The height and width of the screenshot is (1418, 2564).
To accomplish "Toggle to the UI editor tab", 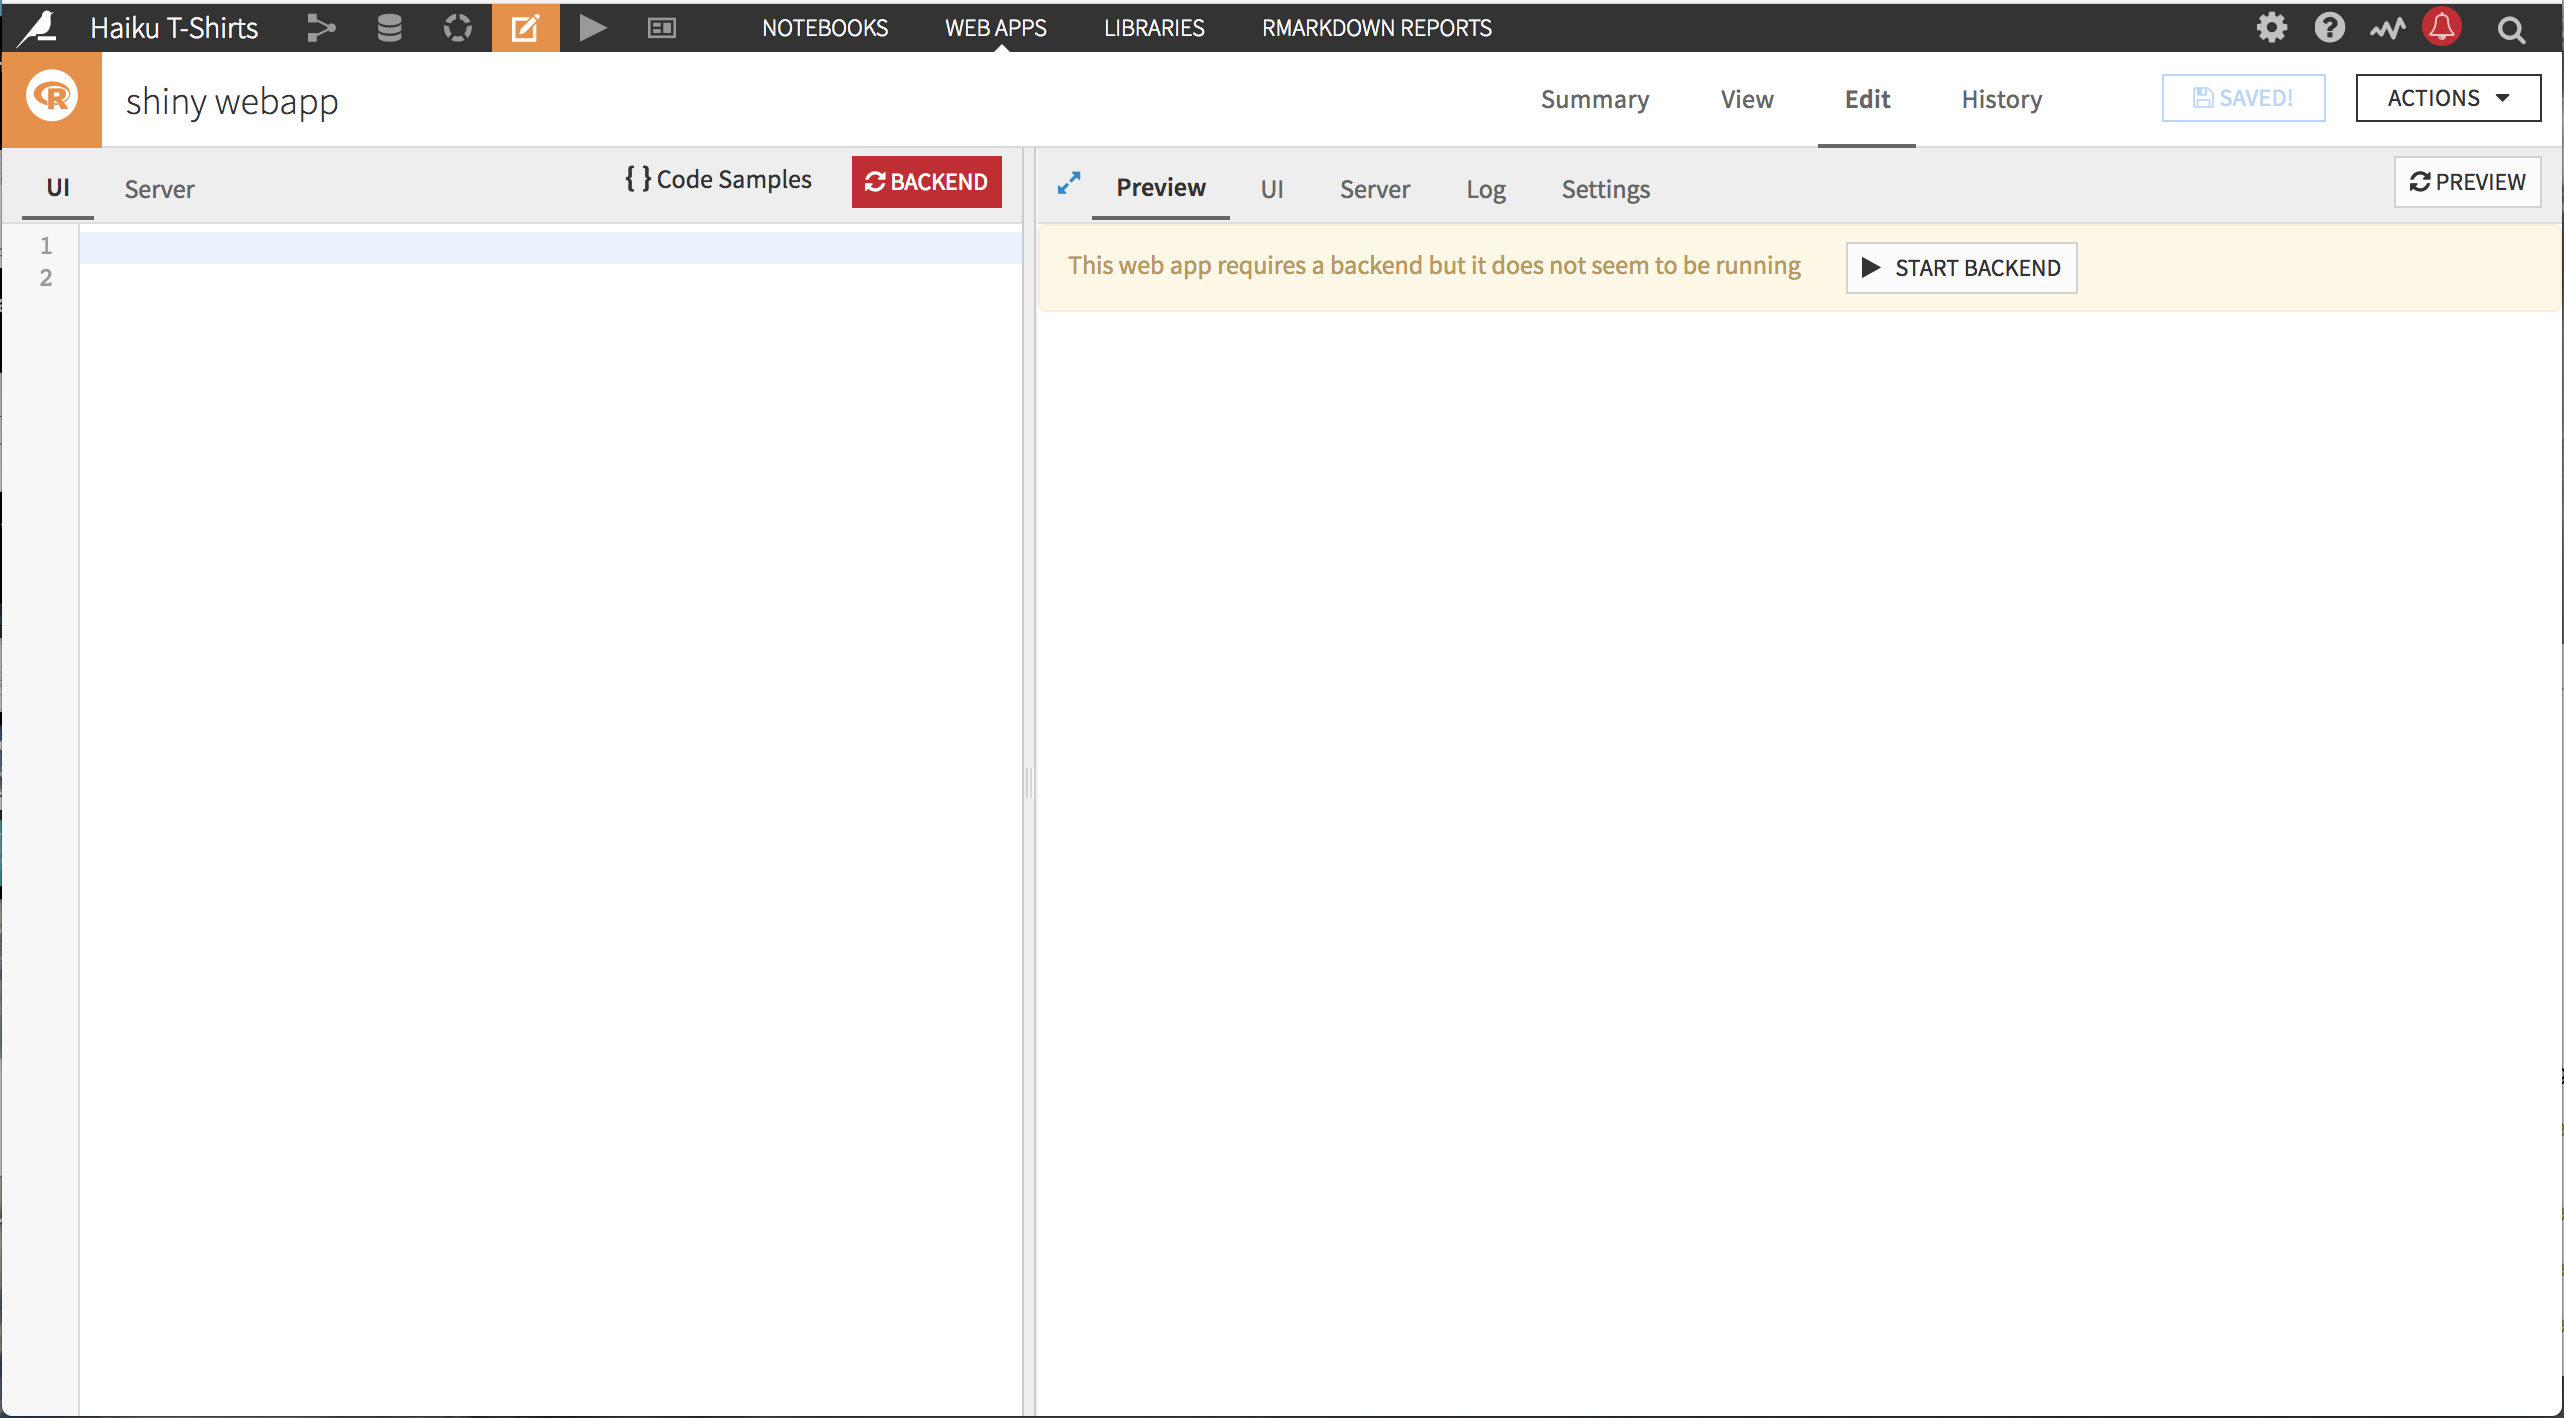I will pos(58,187).
